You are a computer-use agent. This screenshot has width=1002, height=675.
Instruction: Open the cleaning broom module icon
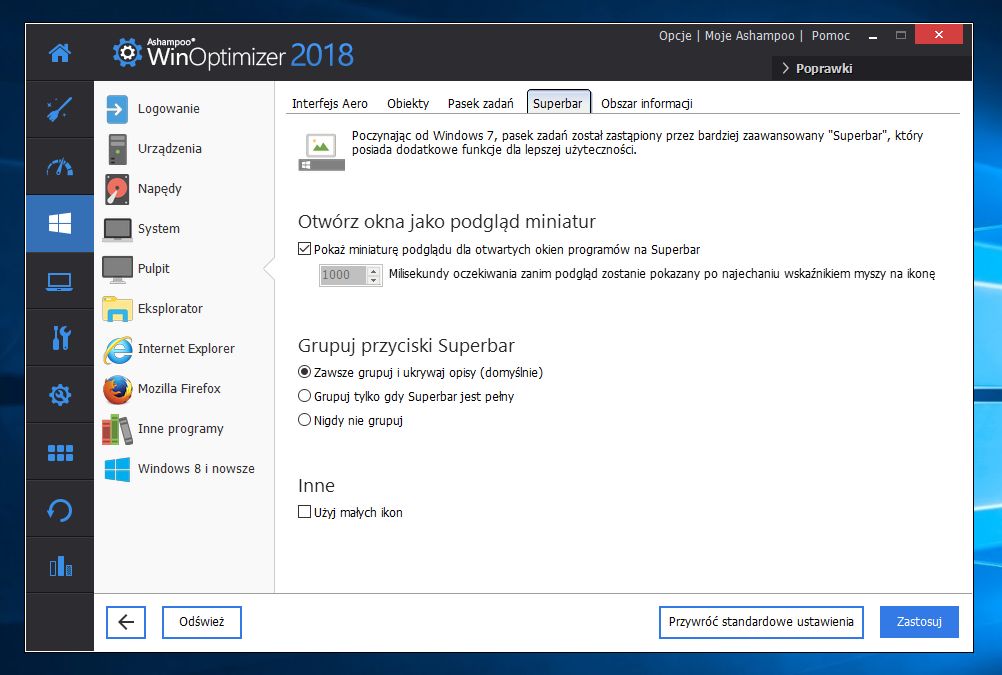coord(59,109)
